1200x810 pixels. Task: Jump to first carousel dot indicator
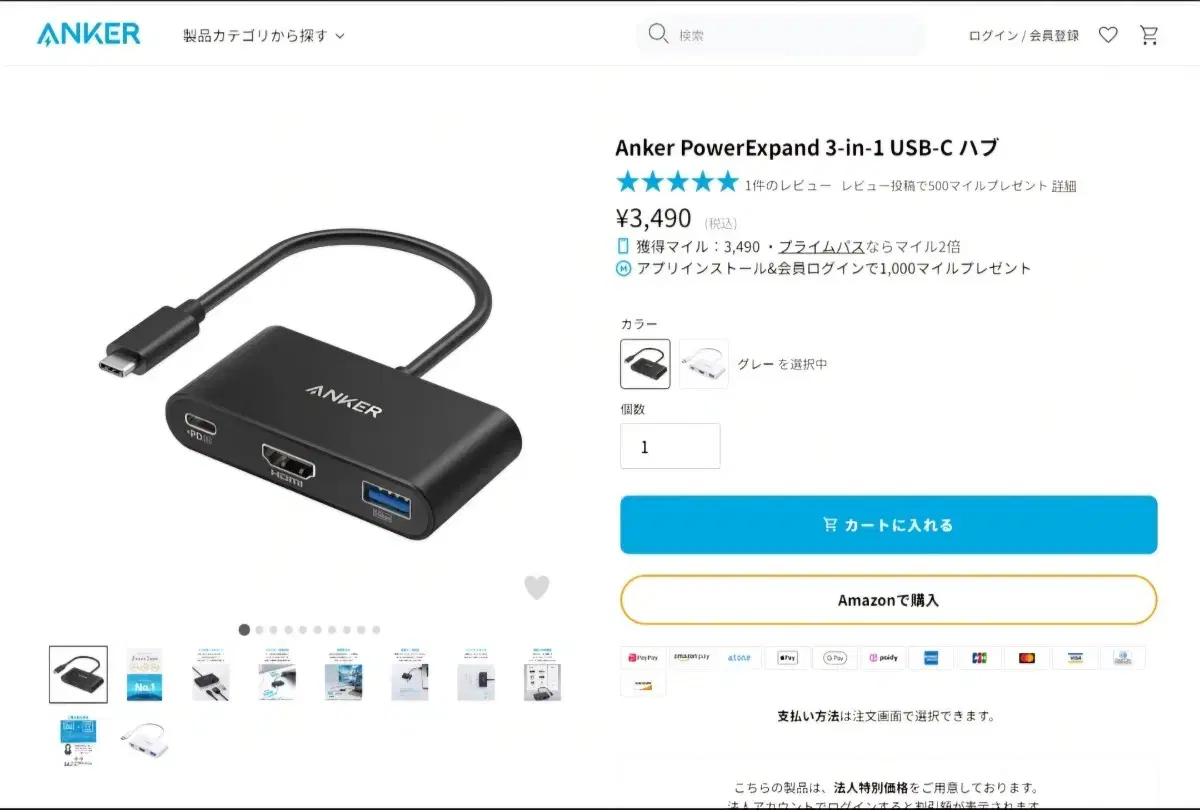click(x=244, y=630)
